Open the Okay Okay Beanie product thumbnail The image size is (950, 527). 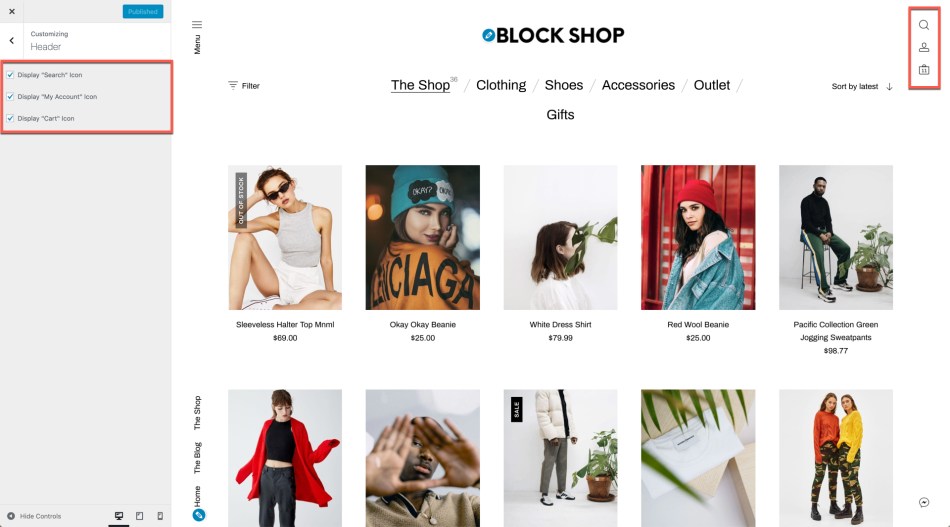pyautogui.click(x=422, y=237)
